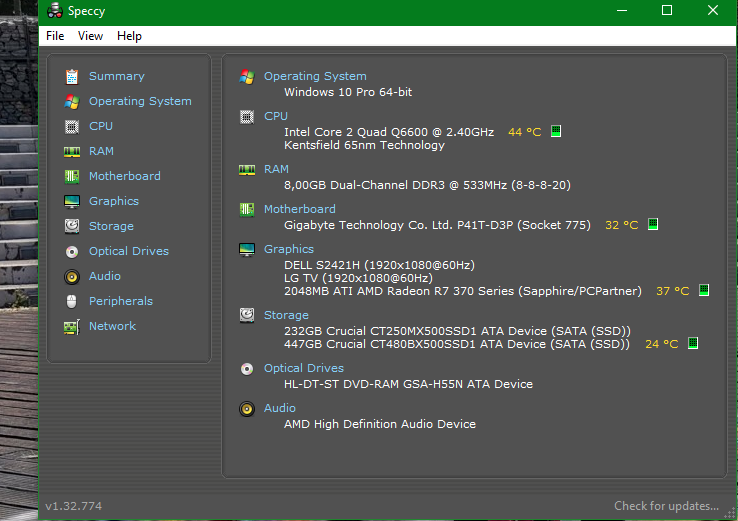Open Peripherals mouse icon in sidebar
This screenshot has height=521, width=738.
72,301
